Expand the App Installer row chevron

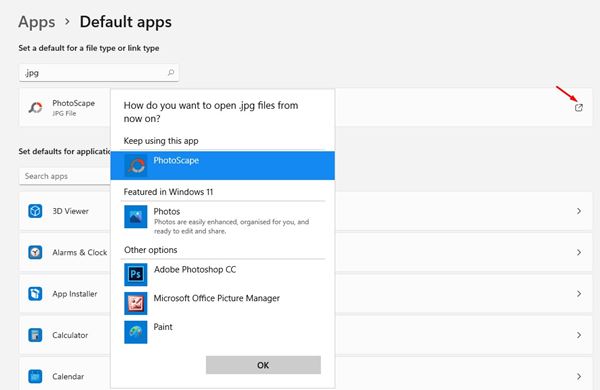pyautogui.click(x=579, y=294)
